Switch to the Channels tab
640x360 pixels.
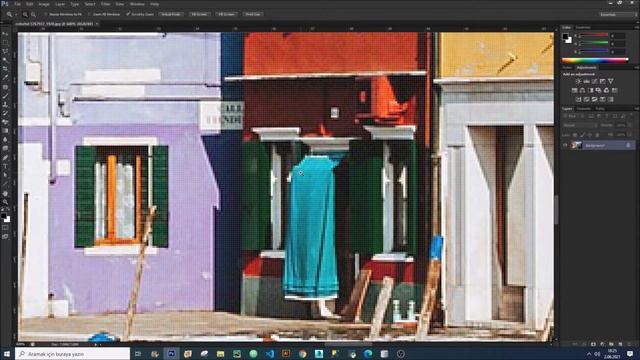click(x=584, y=109)
